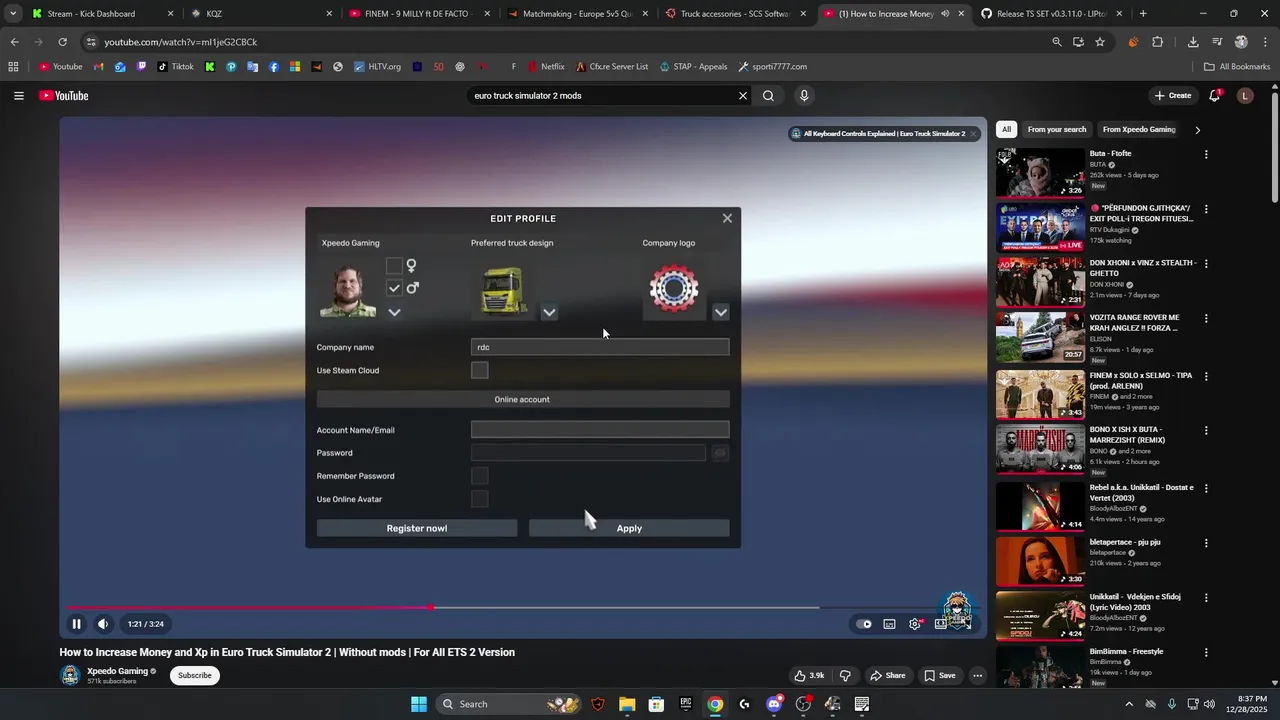Clear the YouTube search box text
The image size is (1280, 720).
[x=742, y=96]
